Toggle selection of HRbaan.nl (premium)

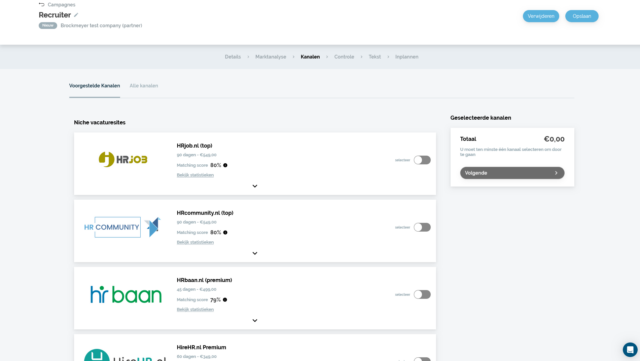click(x=422, y=294)
